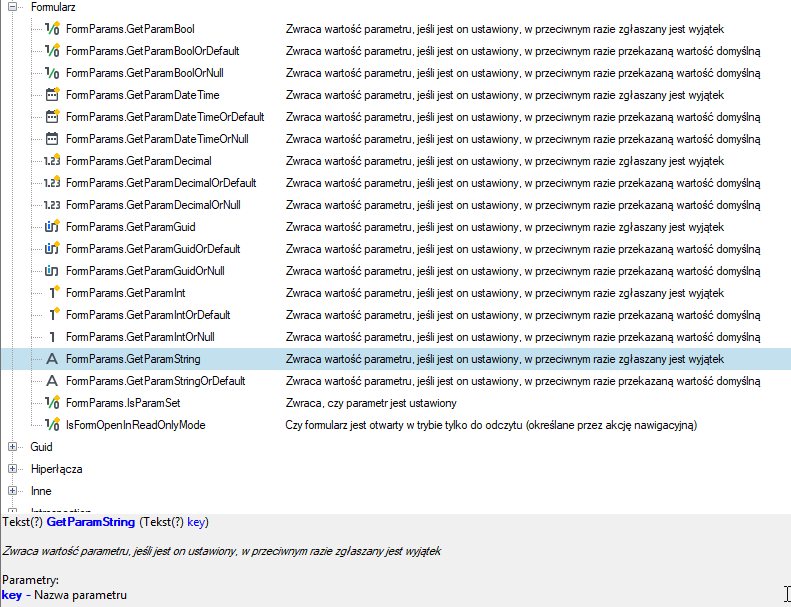This screenshot has height=607, width=791.
Task: Click the 'key' parameter in the signature line
Action: (196, 522)
